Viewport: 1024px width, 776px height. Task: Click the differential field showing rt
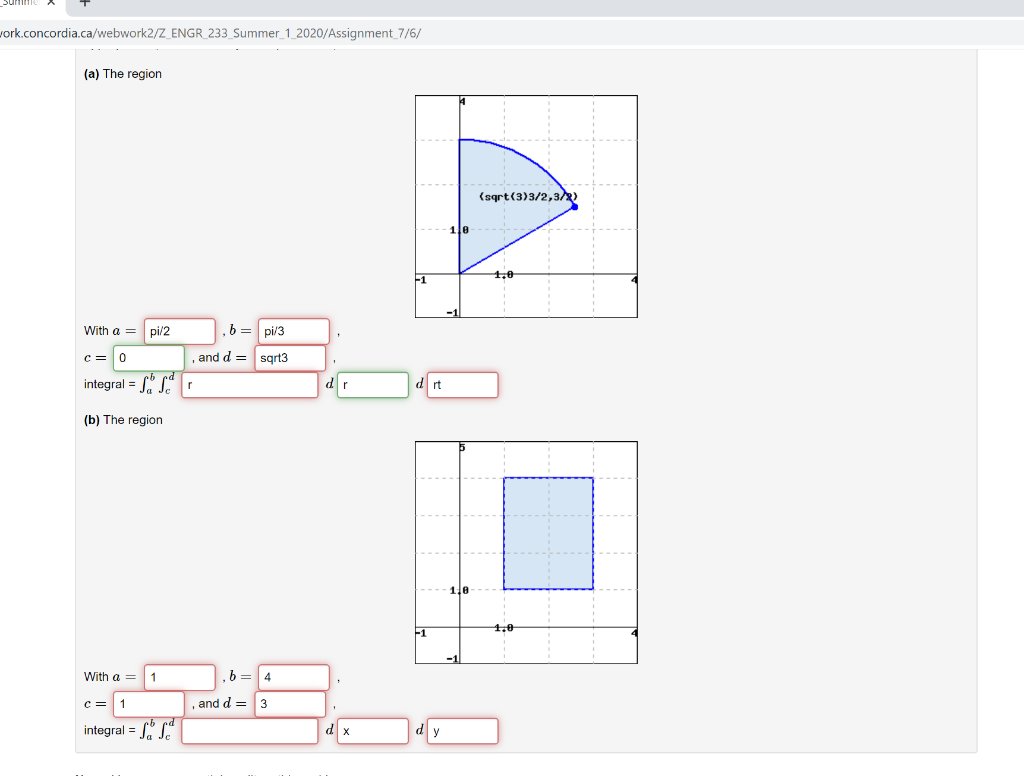point(462,384)
